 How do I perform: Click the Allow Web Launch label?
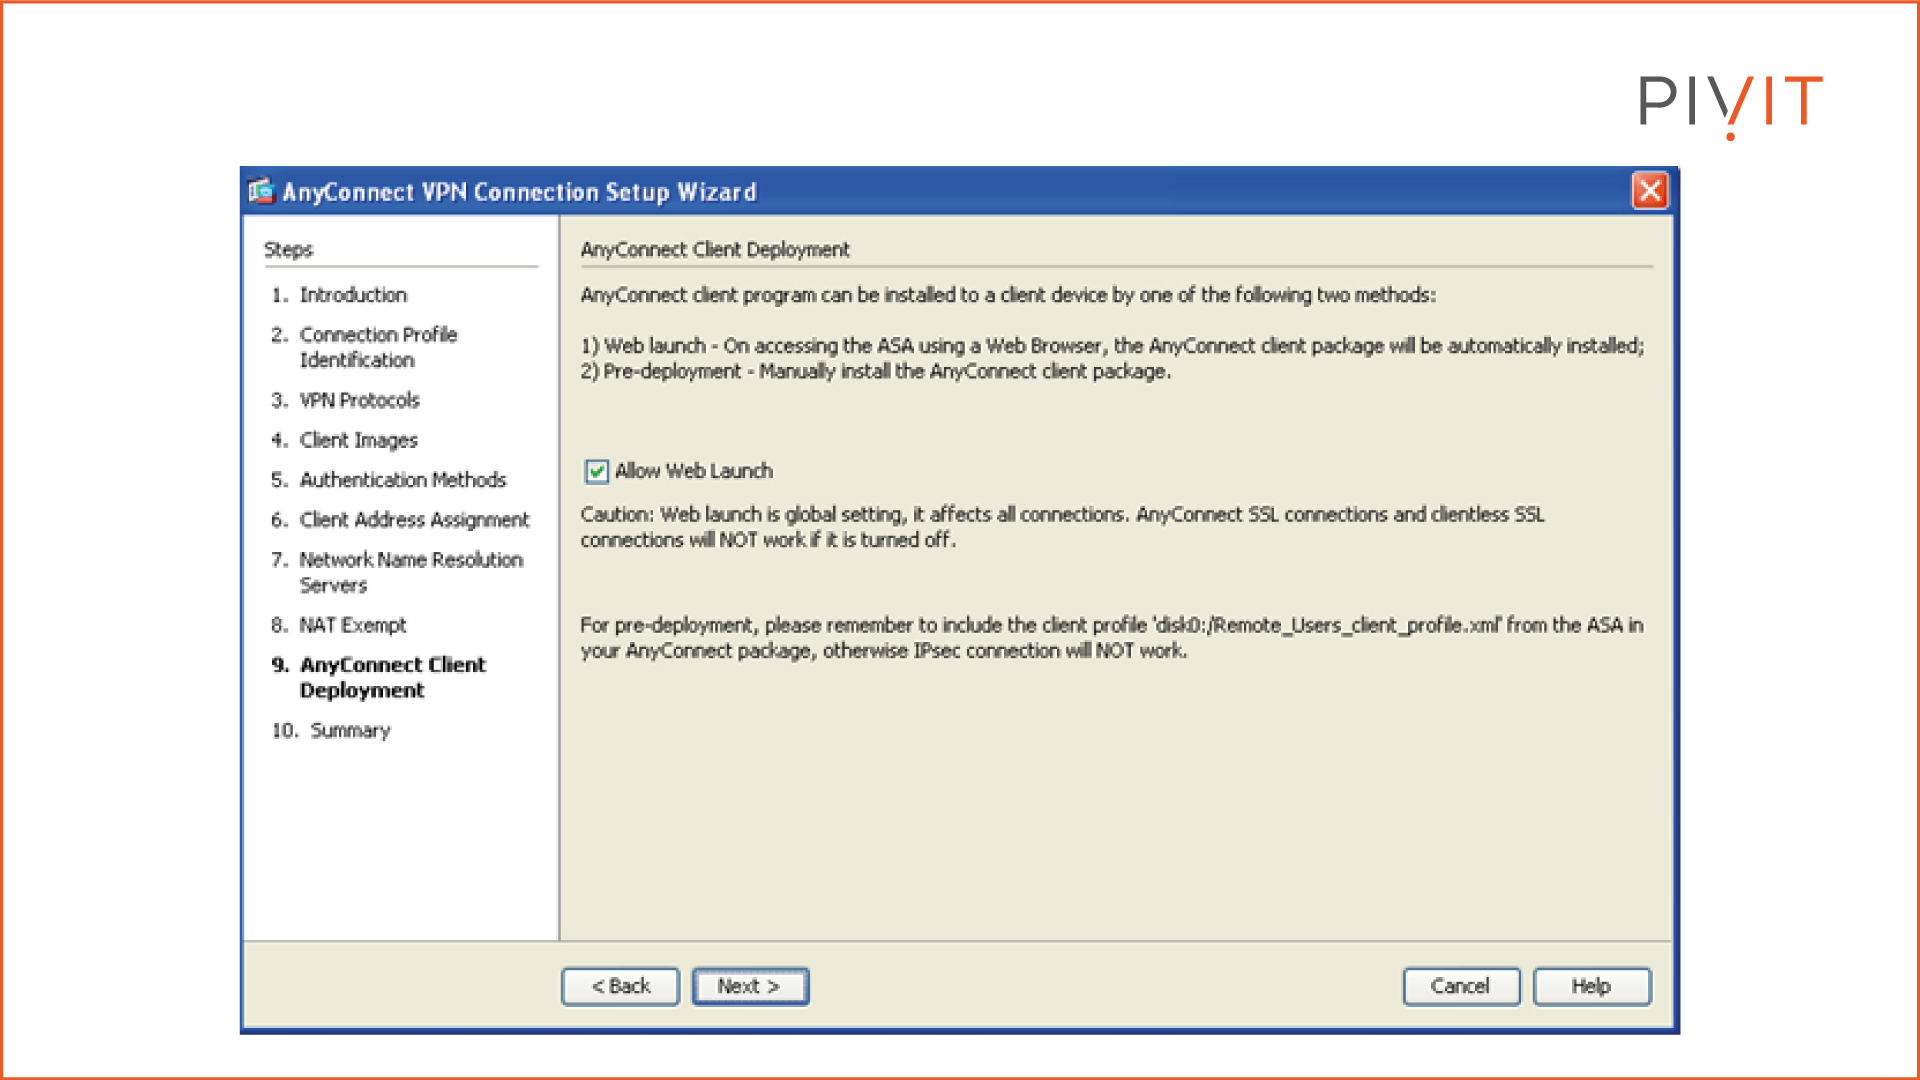pyautogui.click(x=694, y=471)
